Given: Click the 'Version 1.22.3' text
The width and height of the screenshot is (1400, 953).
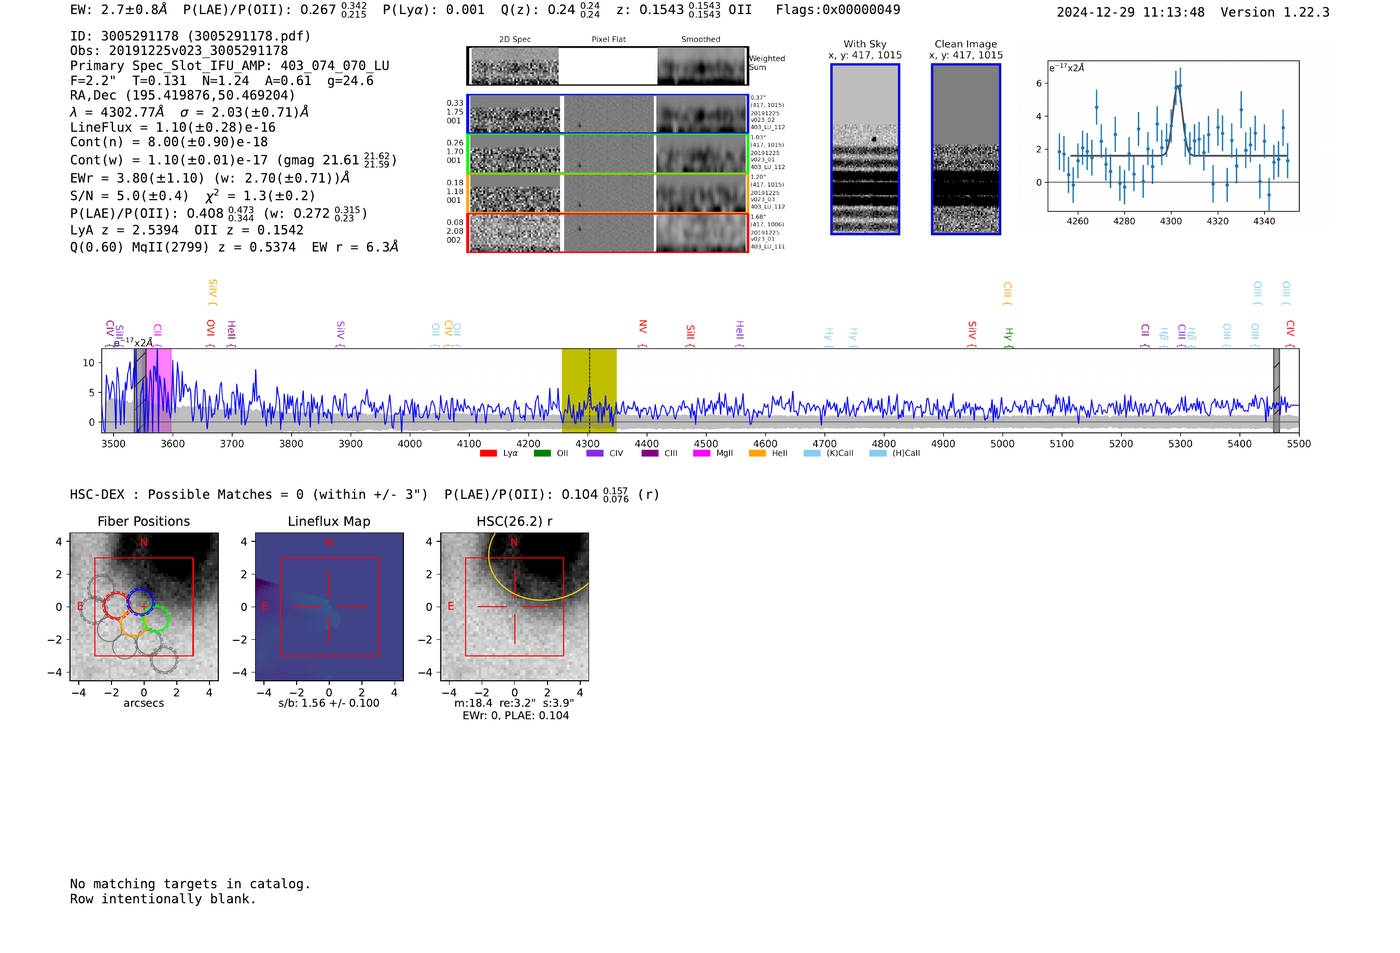Looking at the screenshot, I should click(x=1275, y=12).
